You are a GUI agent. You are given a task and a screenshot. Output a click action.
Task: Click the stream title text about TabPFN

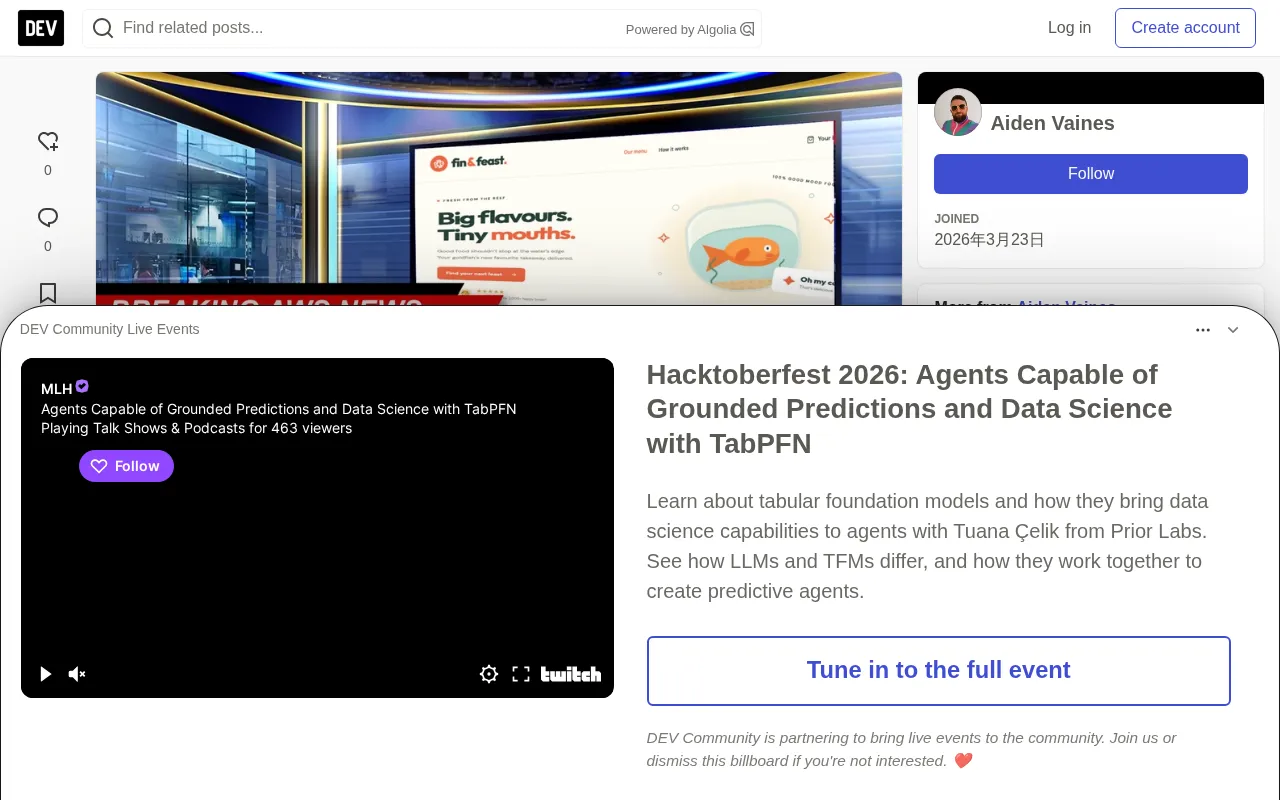279,409
